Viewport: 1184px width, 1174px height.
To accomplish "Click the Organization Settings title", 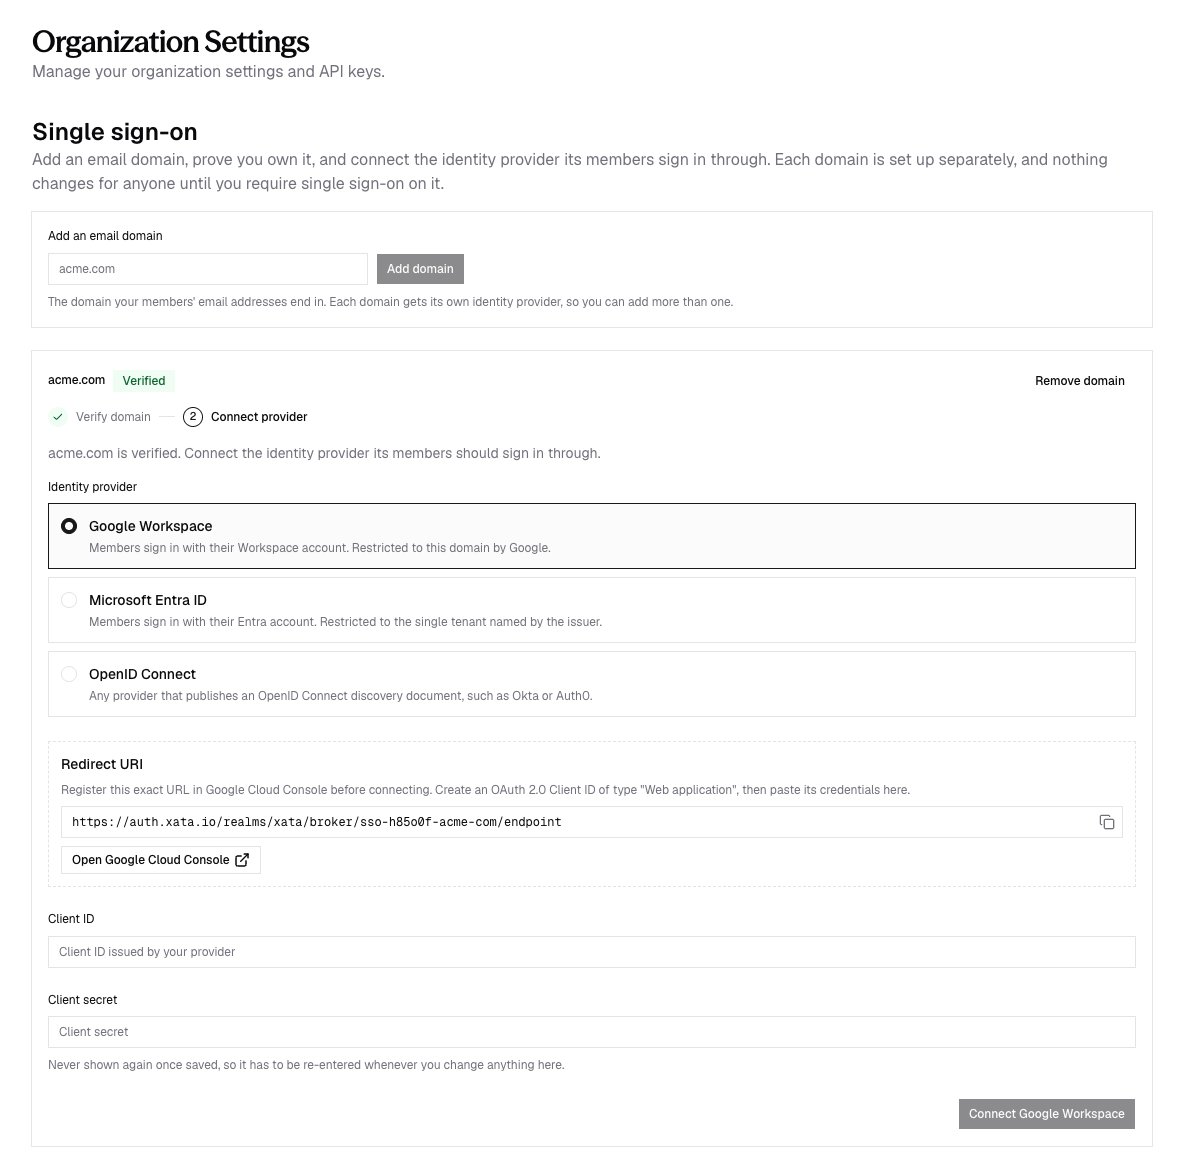I will click(171, 42).
